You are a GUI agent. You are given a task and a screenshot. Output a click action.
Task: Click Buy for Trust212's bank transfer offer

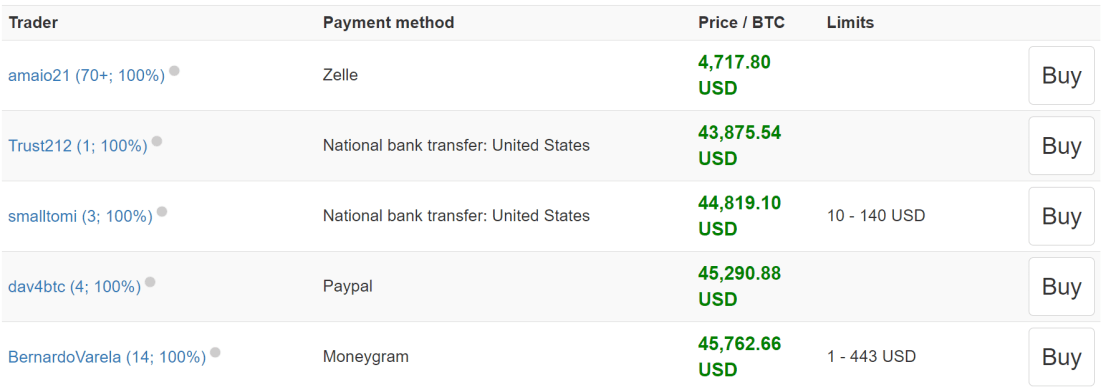point(1061,145)
